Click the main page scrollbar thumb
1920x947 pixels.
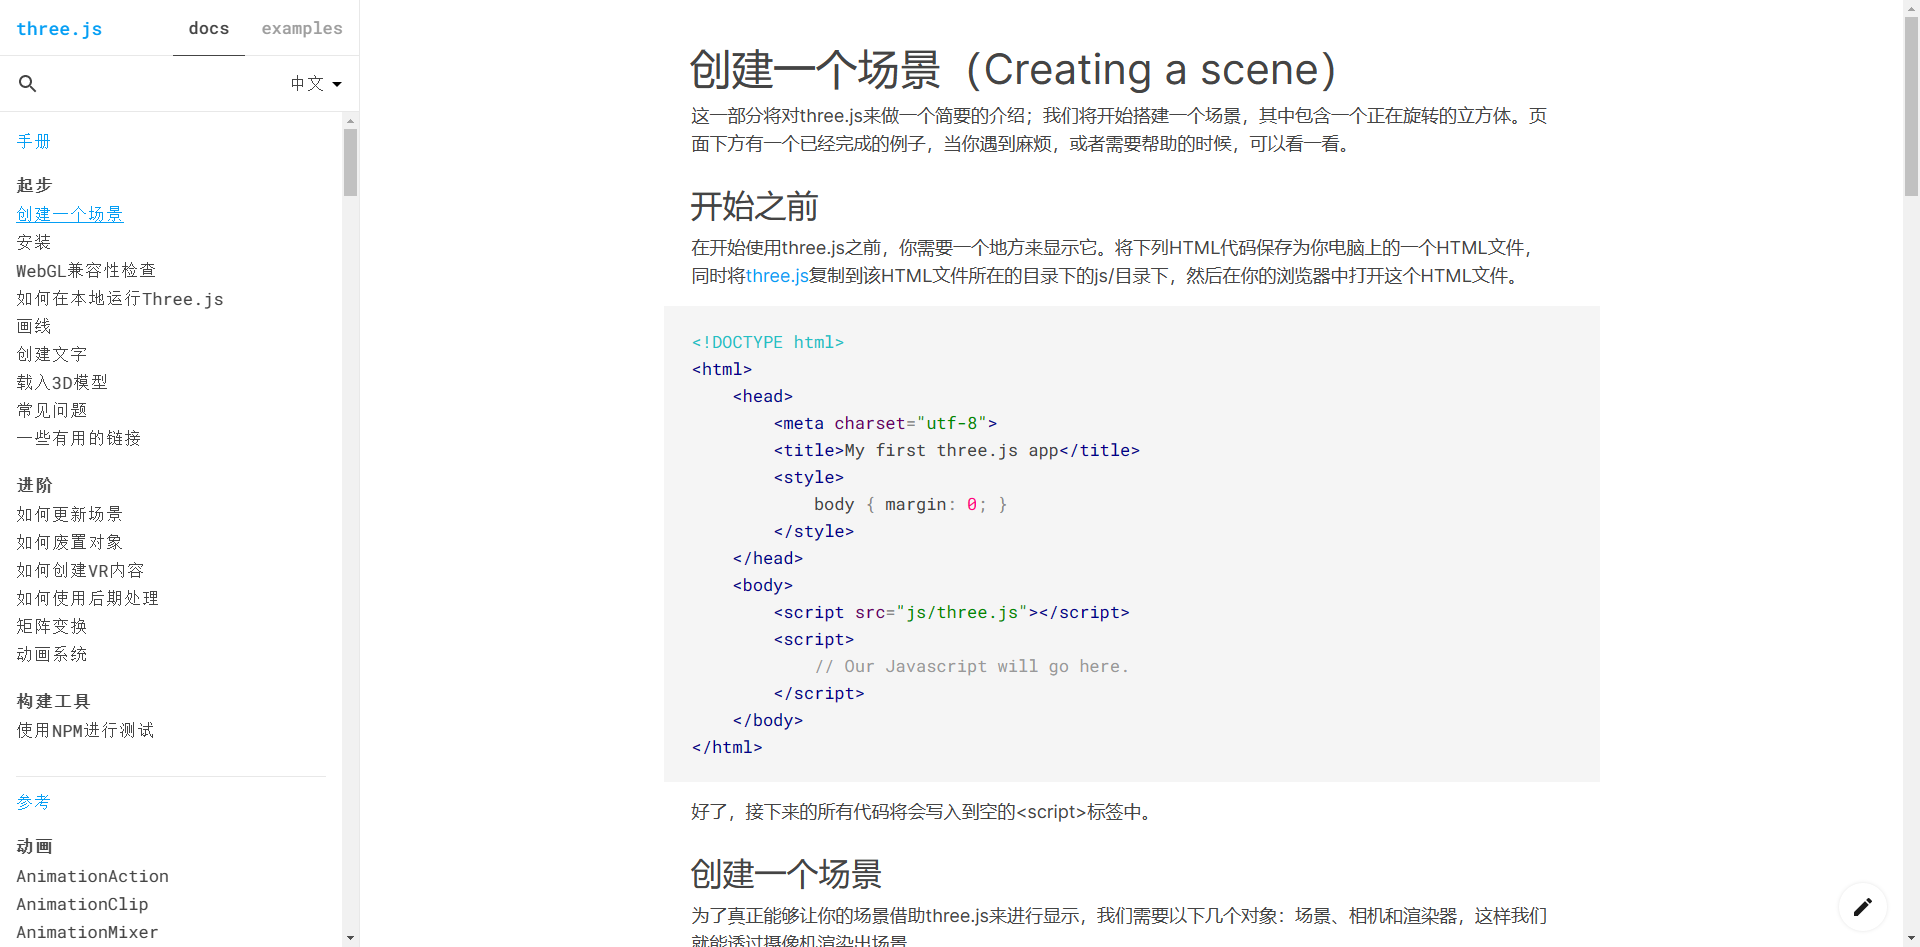(1911, 106)
